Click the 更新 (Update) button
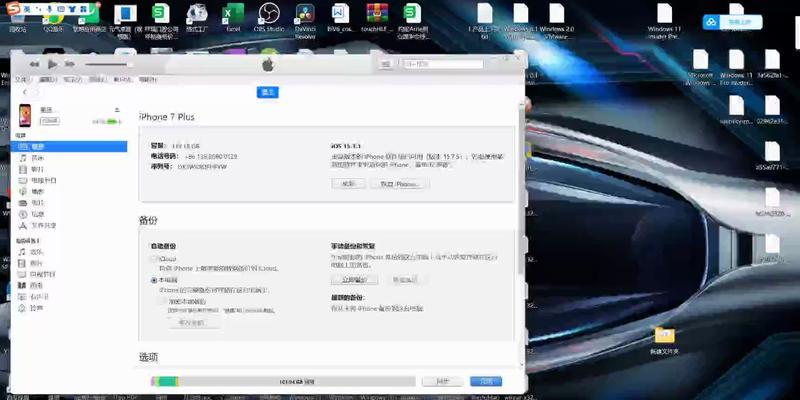 click(348, 184)
